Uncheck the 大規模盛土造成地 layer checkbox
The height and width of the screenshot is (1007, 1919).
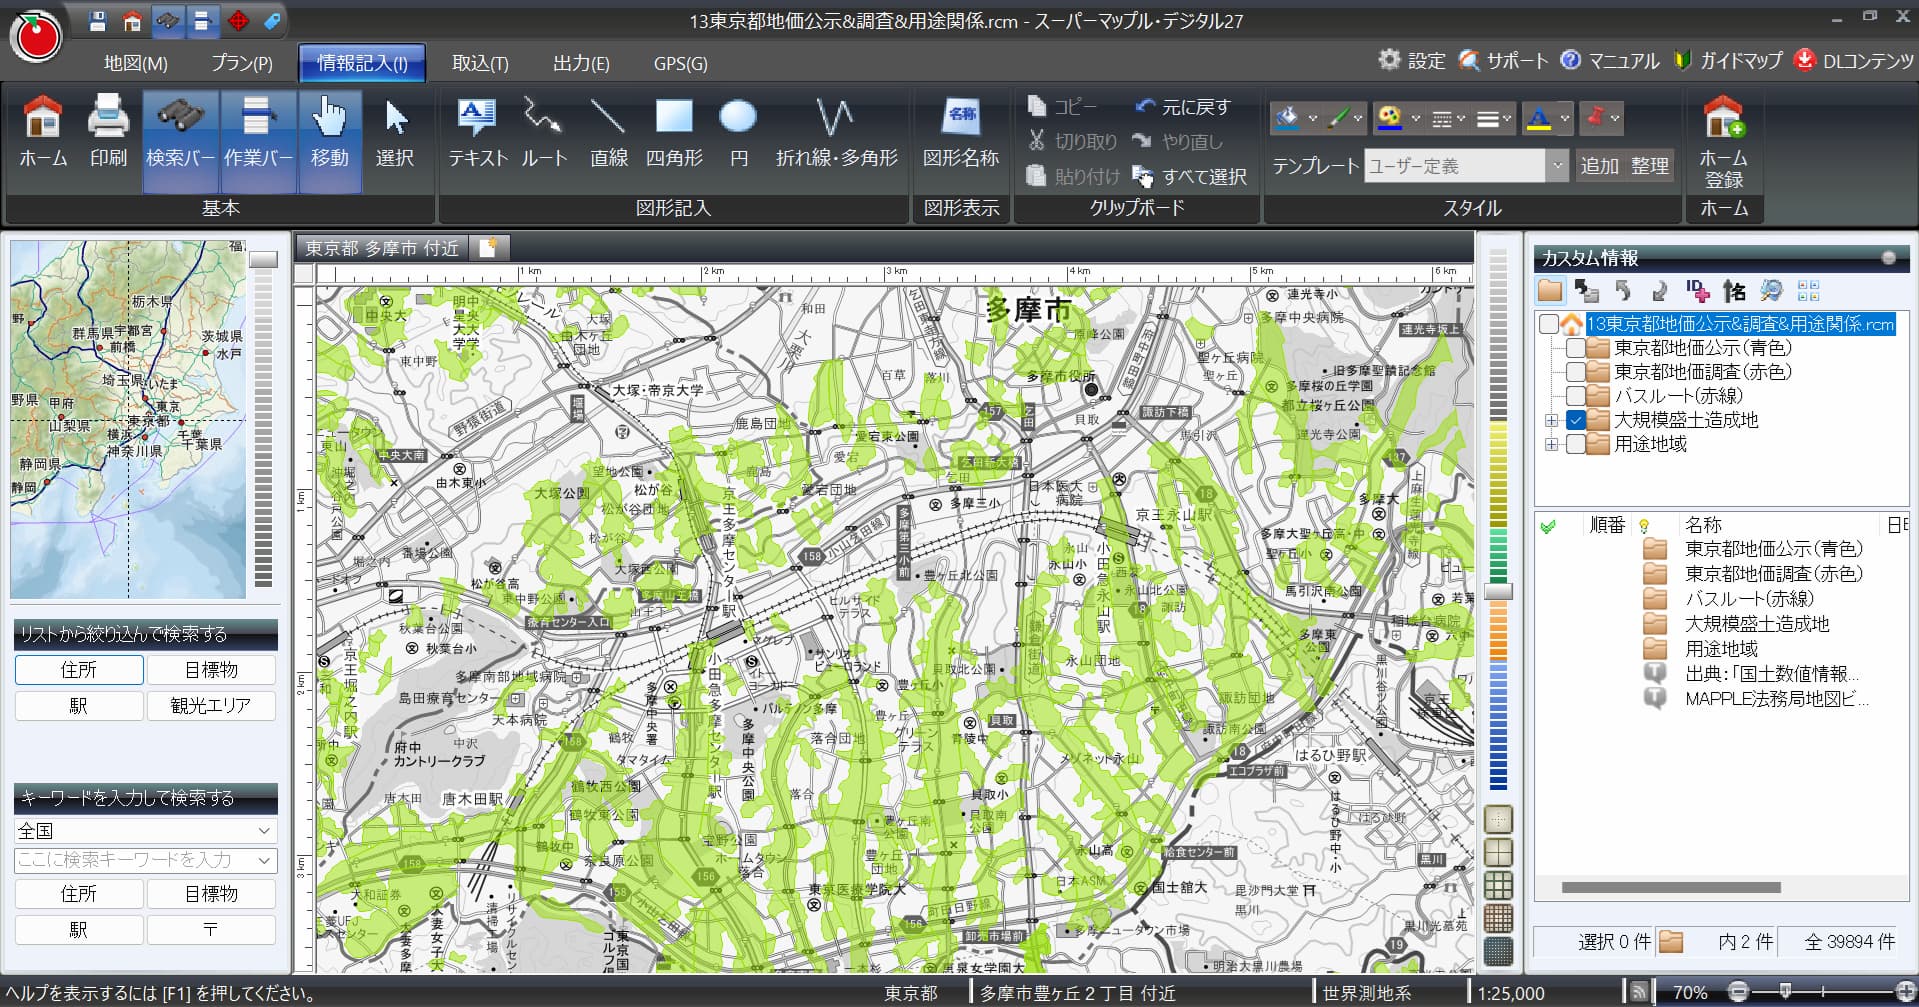click(1575, 420)
